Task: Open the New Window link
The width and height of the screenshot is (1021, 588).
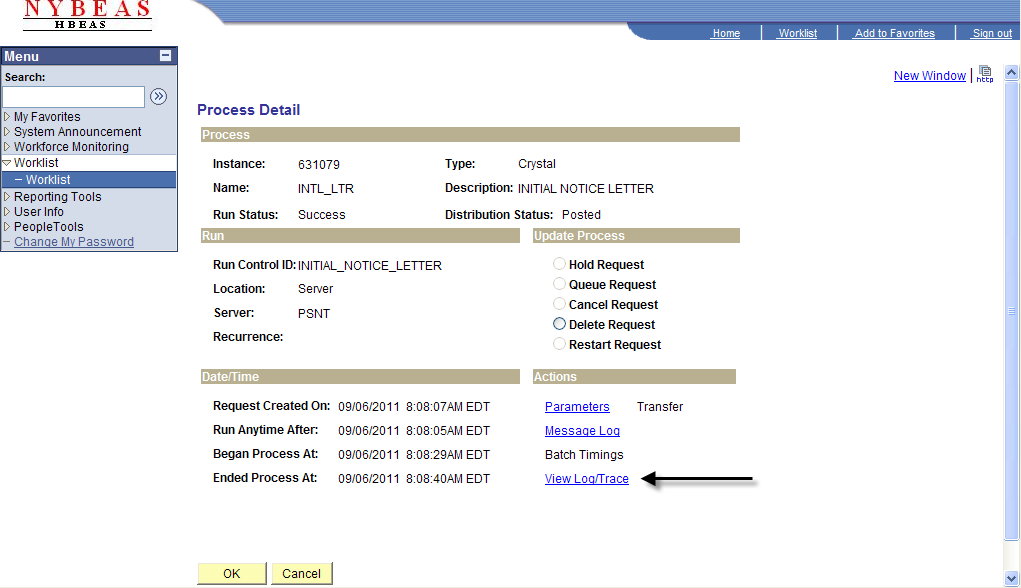Action: point(929,76)
